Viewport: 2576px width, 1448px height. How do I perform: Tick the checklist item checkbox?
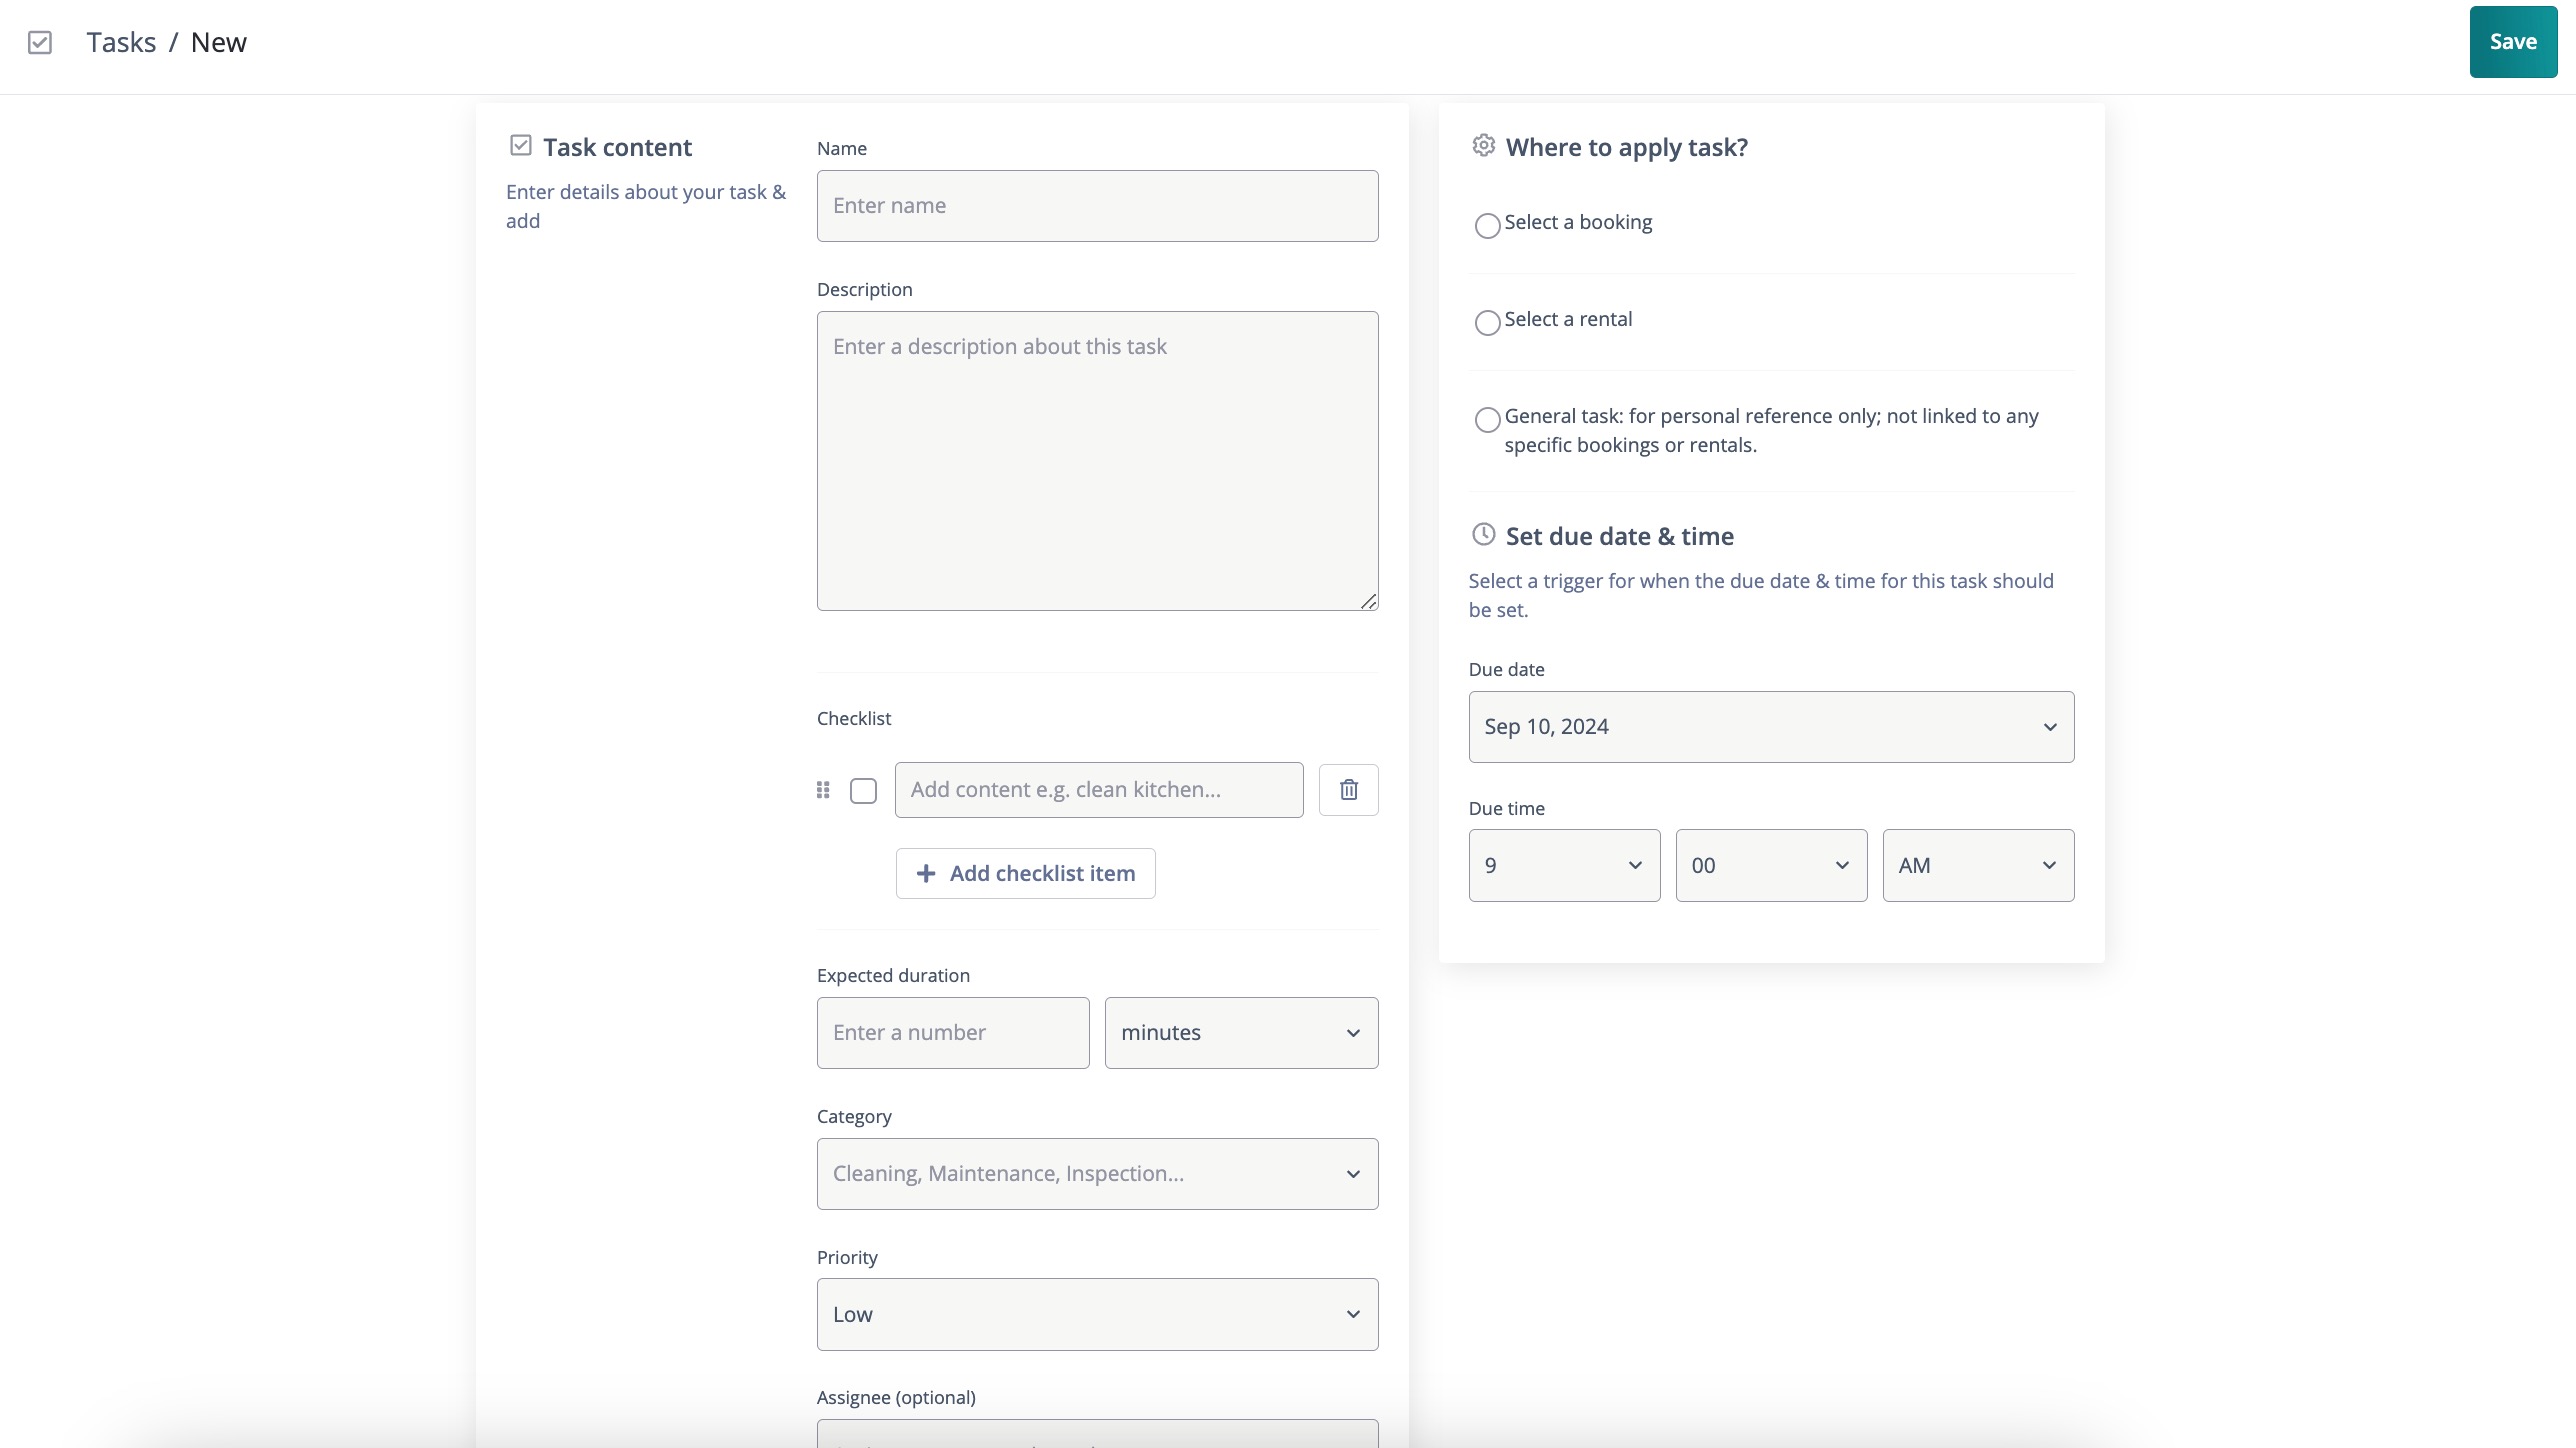(x=863, y=791)
